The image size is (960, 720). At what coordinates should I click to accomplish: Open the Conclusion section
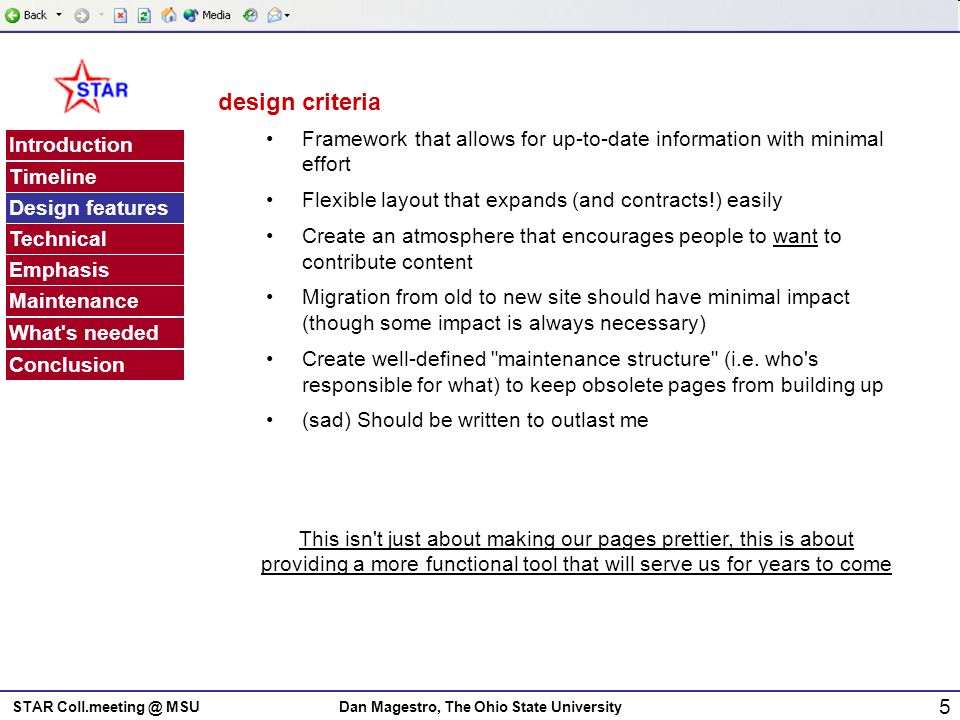[95, 365]
